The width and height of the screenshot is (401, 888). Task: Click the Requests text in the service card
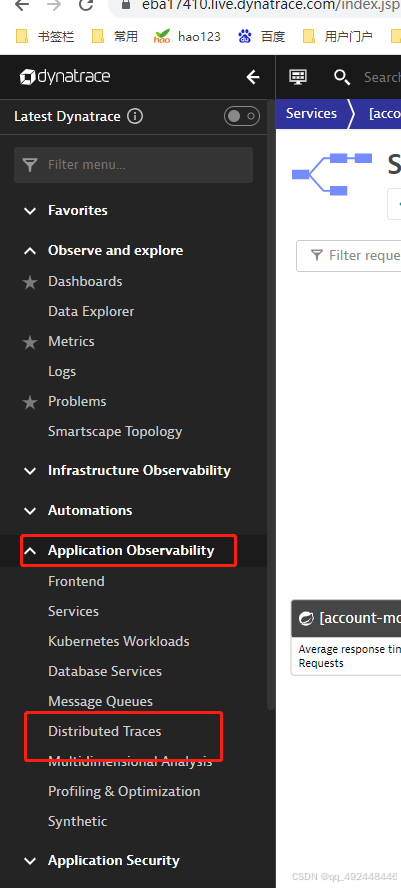pyautogui.click(x=321, y=663)
